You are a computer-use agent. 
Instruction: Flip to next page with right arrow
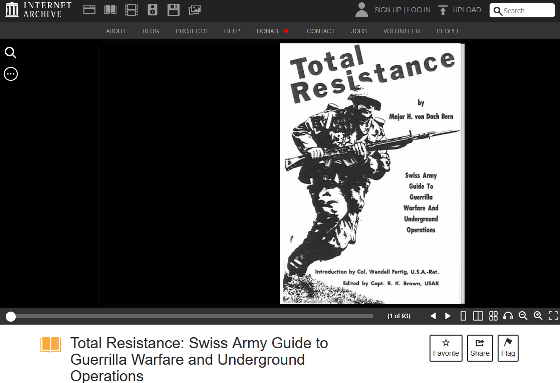pyautogui.click(x=448, y=316)
